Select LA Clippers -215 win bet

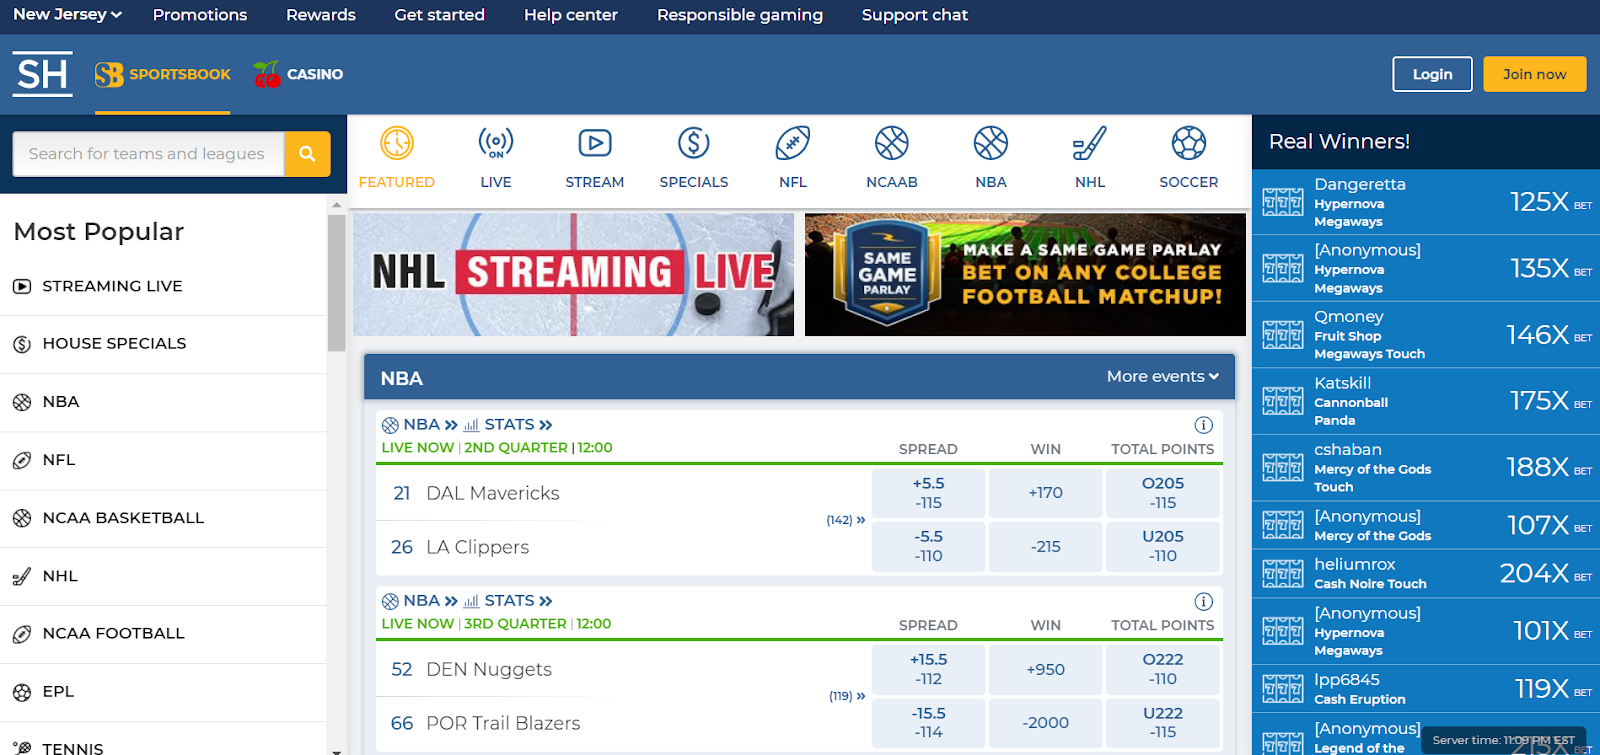tap(1046, 547)
